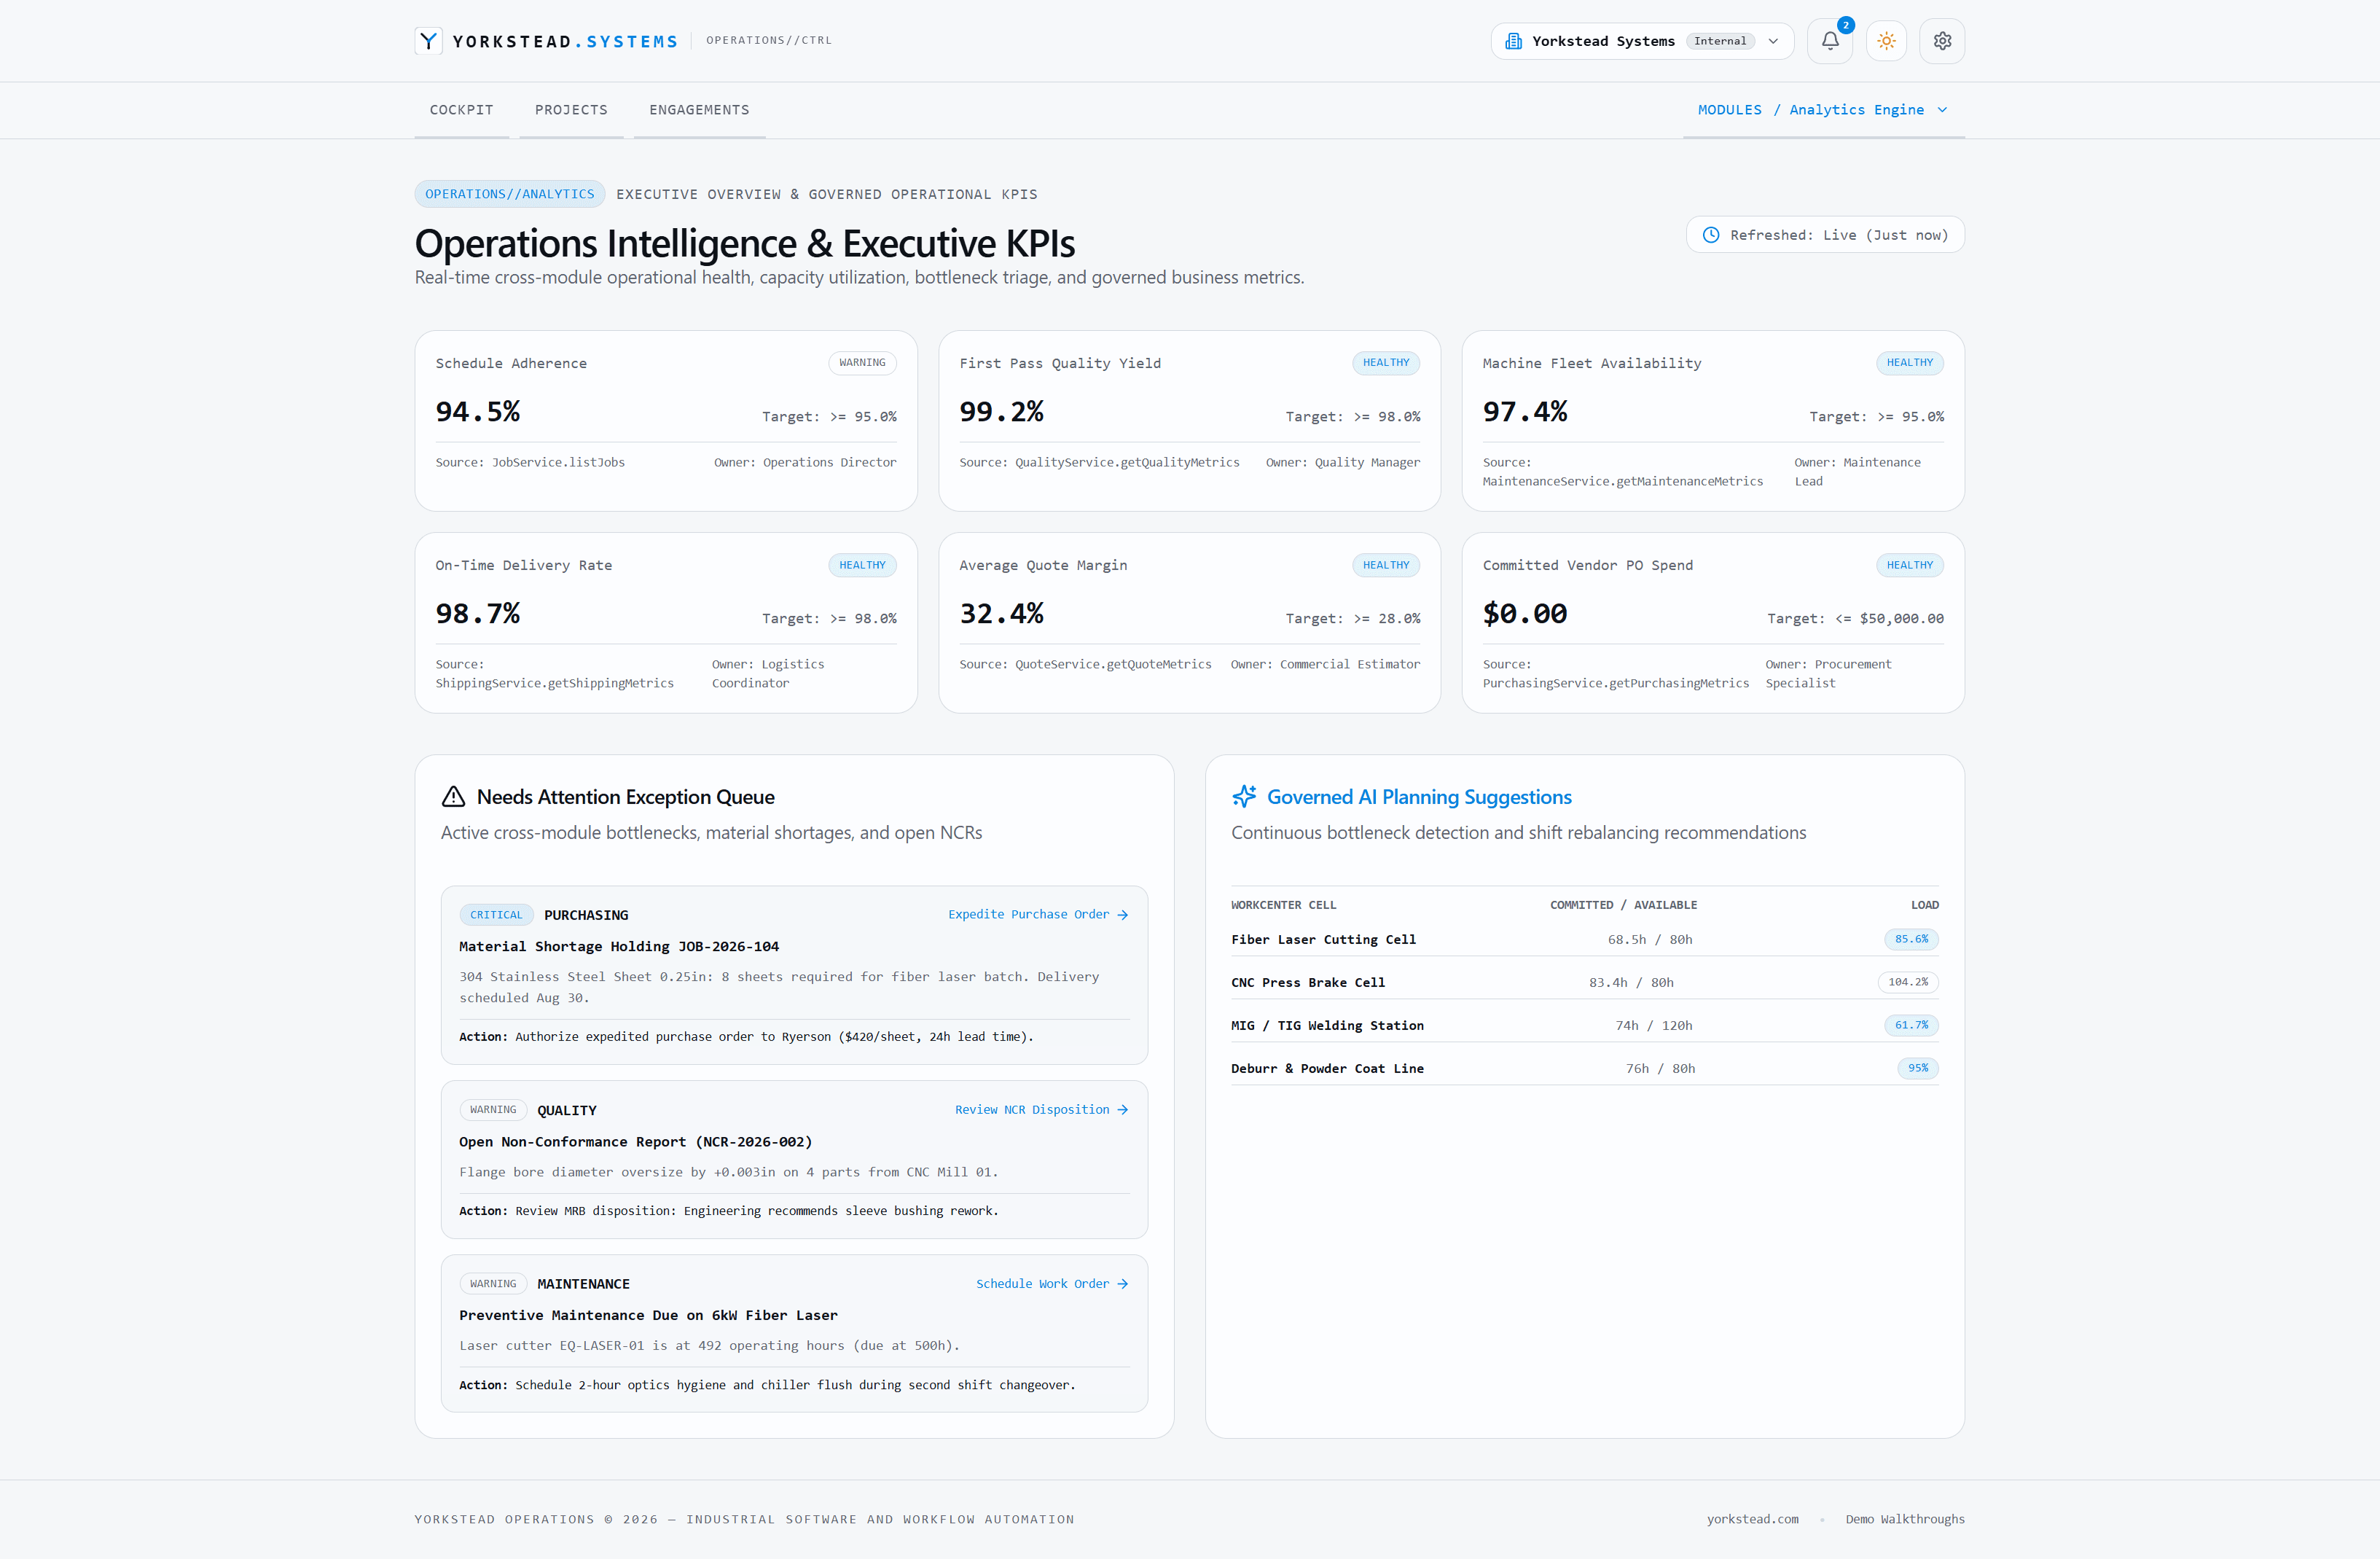The image size is (2380, 1559).
Task: Click the warning triangle icon by Exception Queue
Action: [453, 797]
